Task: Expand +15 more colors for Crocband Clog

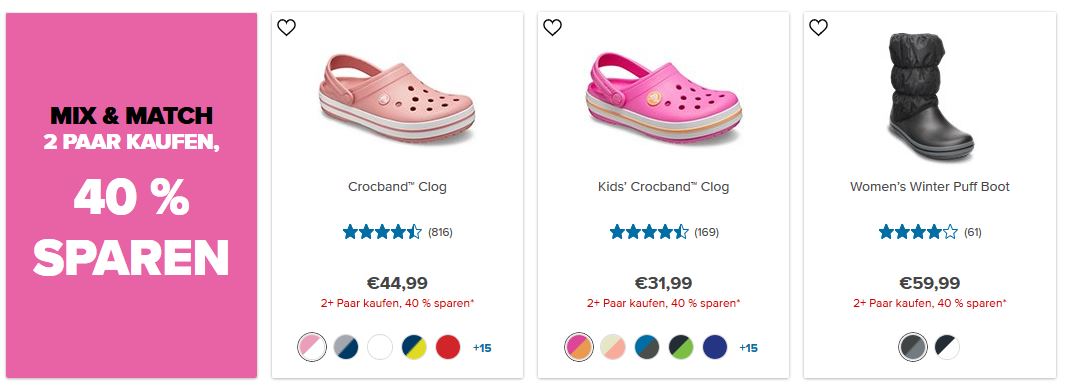Action: [x=482, y=348]
